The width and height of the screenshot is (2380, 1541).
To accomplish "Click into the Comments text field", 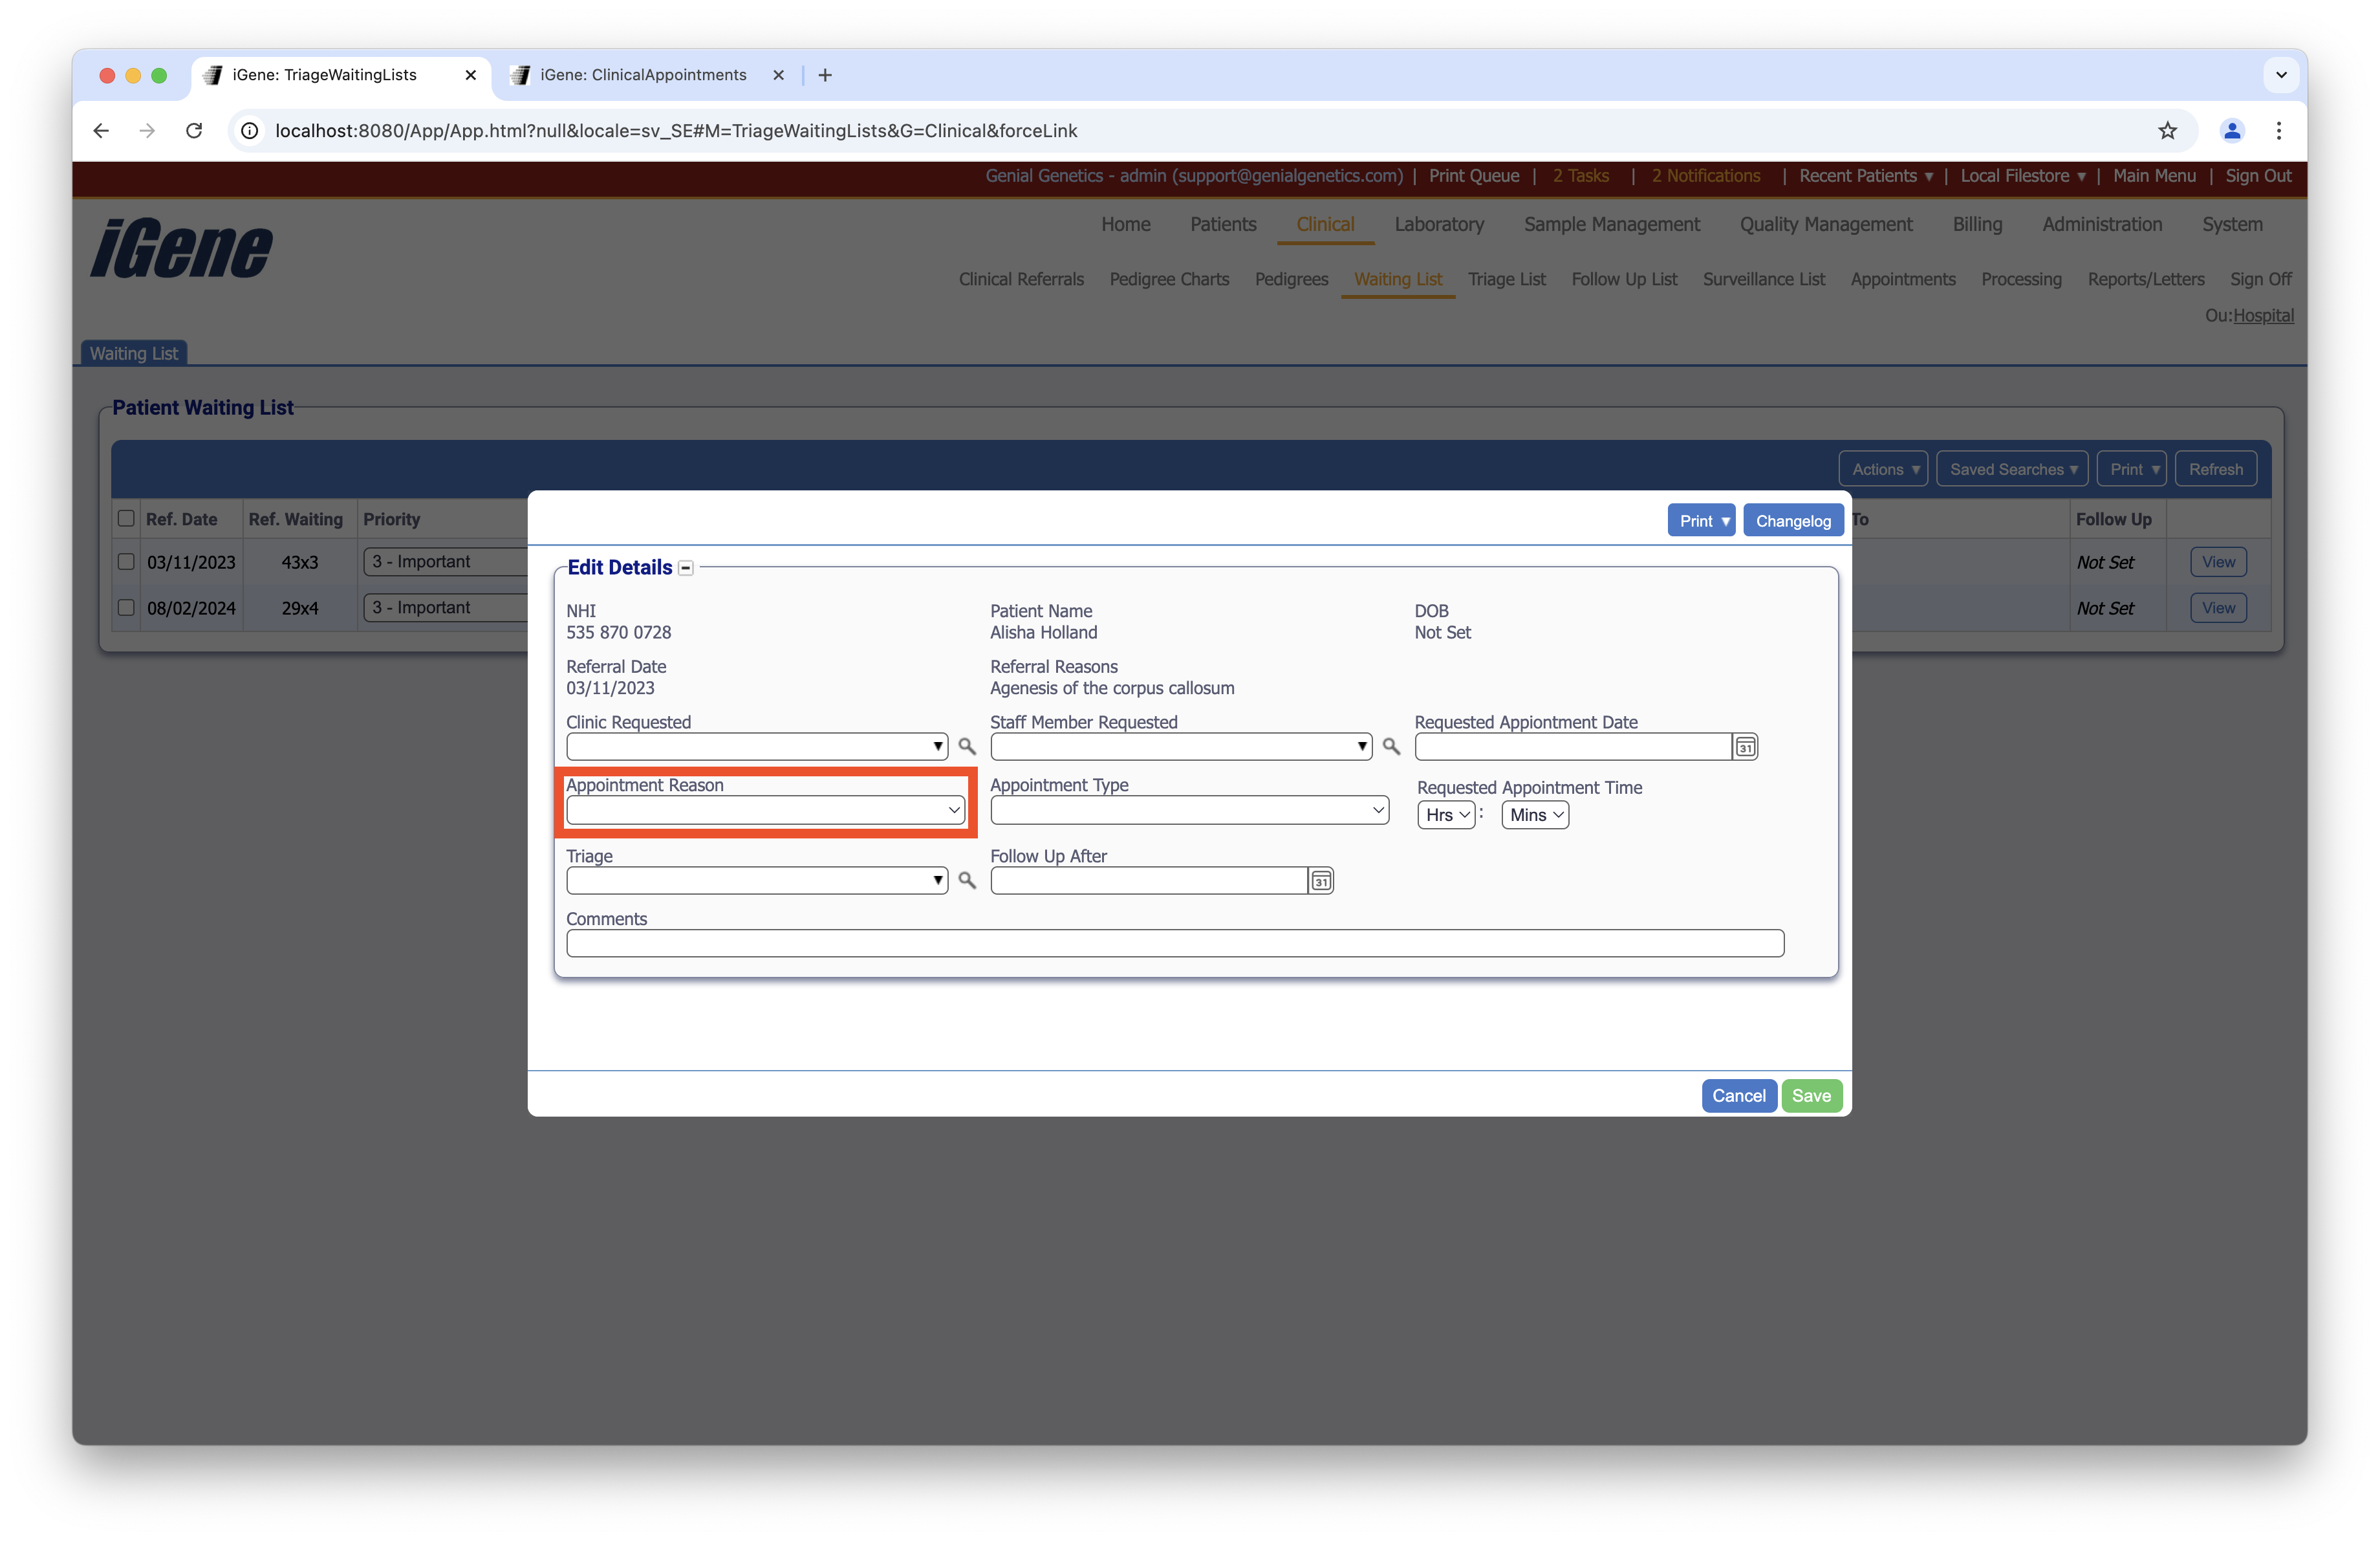I will click(x=1174, y=943).
